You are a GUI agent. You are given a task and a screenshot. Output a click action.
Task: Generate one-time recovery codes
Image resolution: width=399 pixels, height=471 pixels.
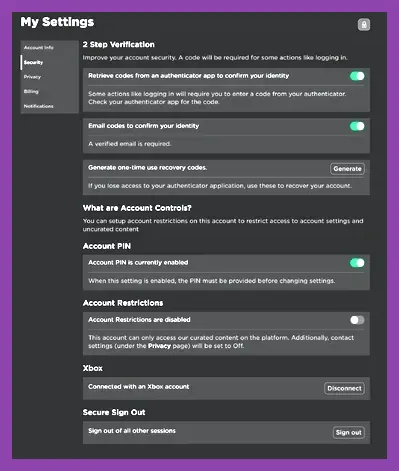coord(347,169)
